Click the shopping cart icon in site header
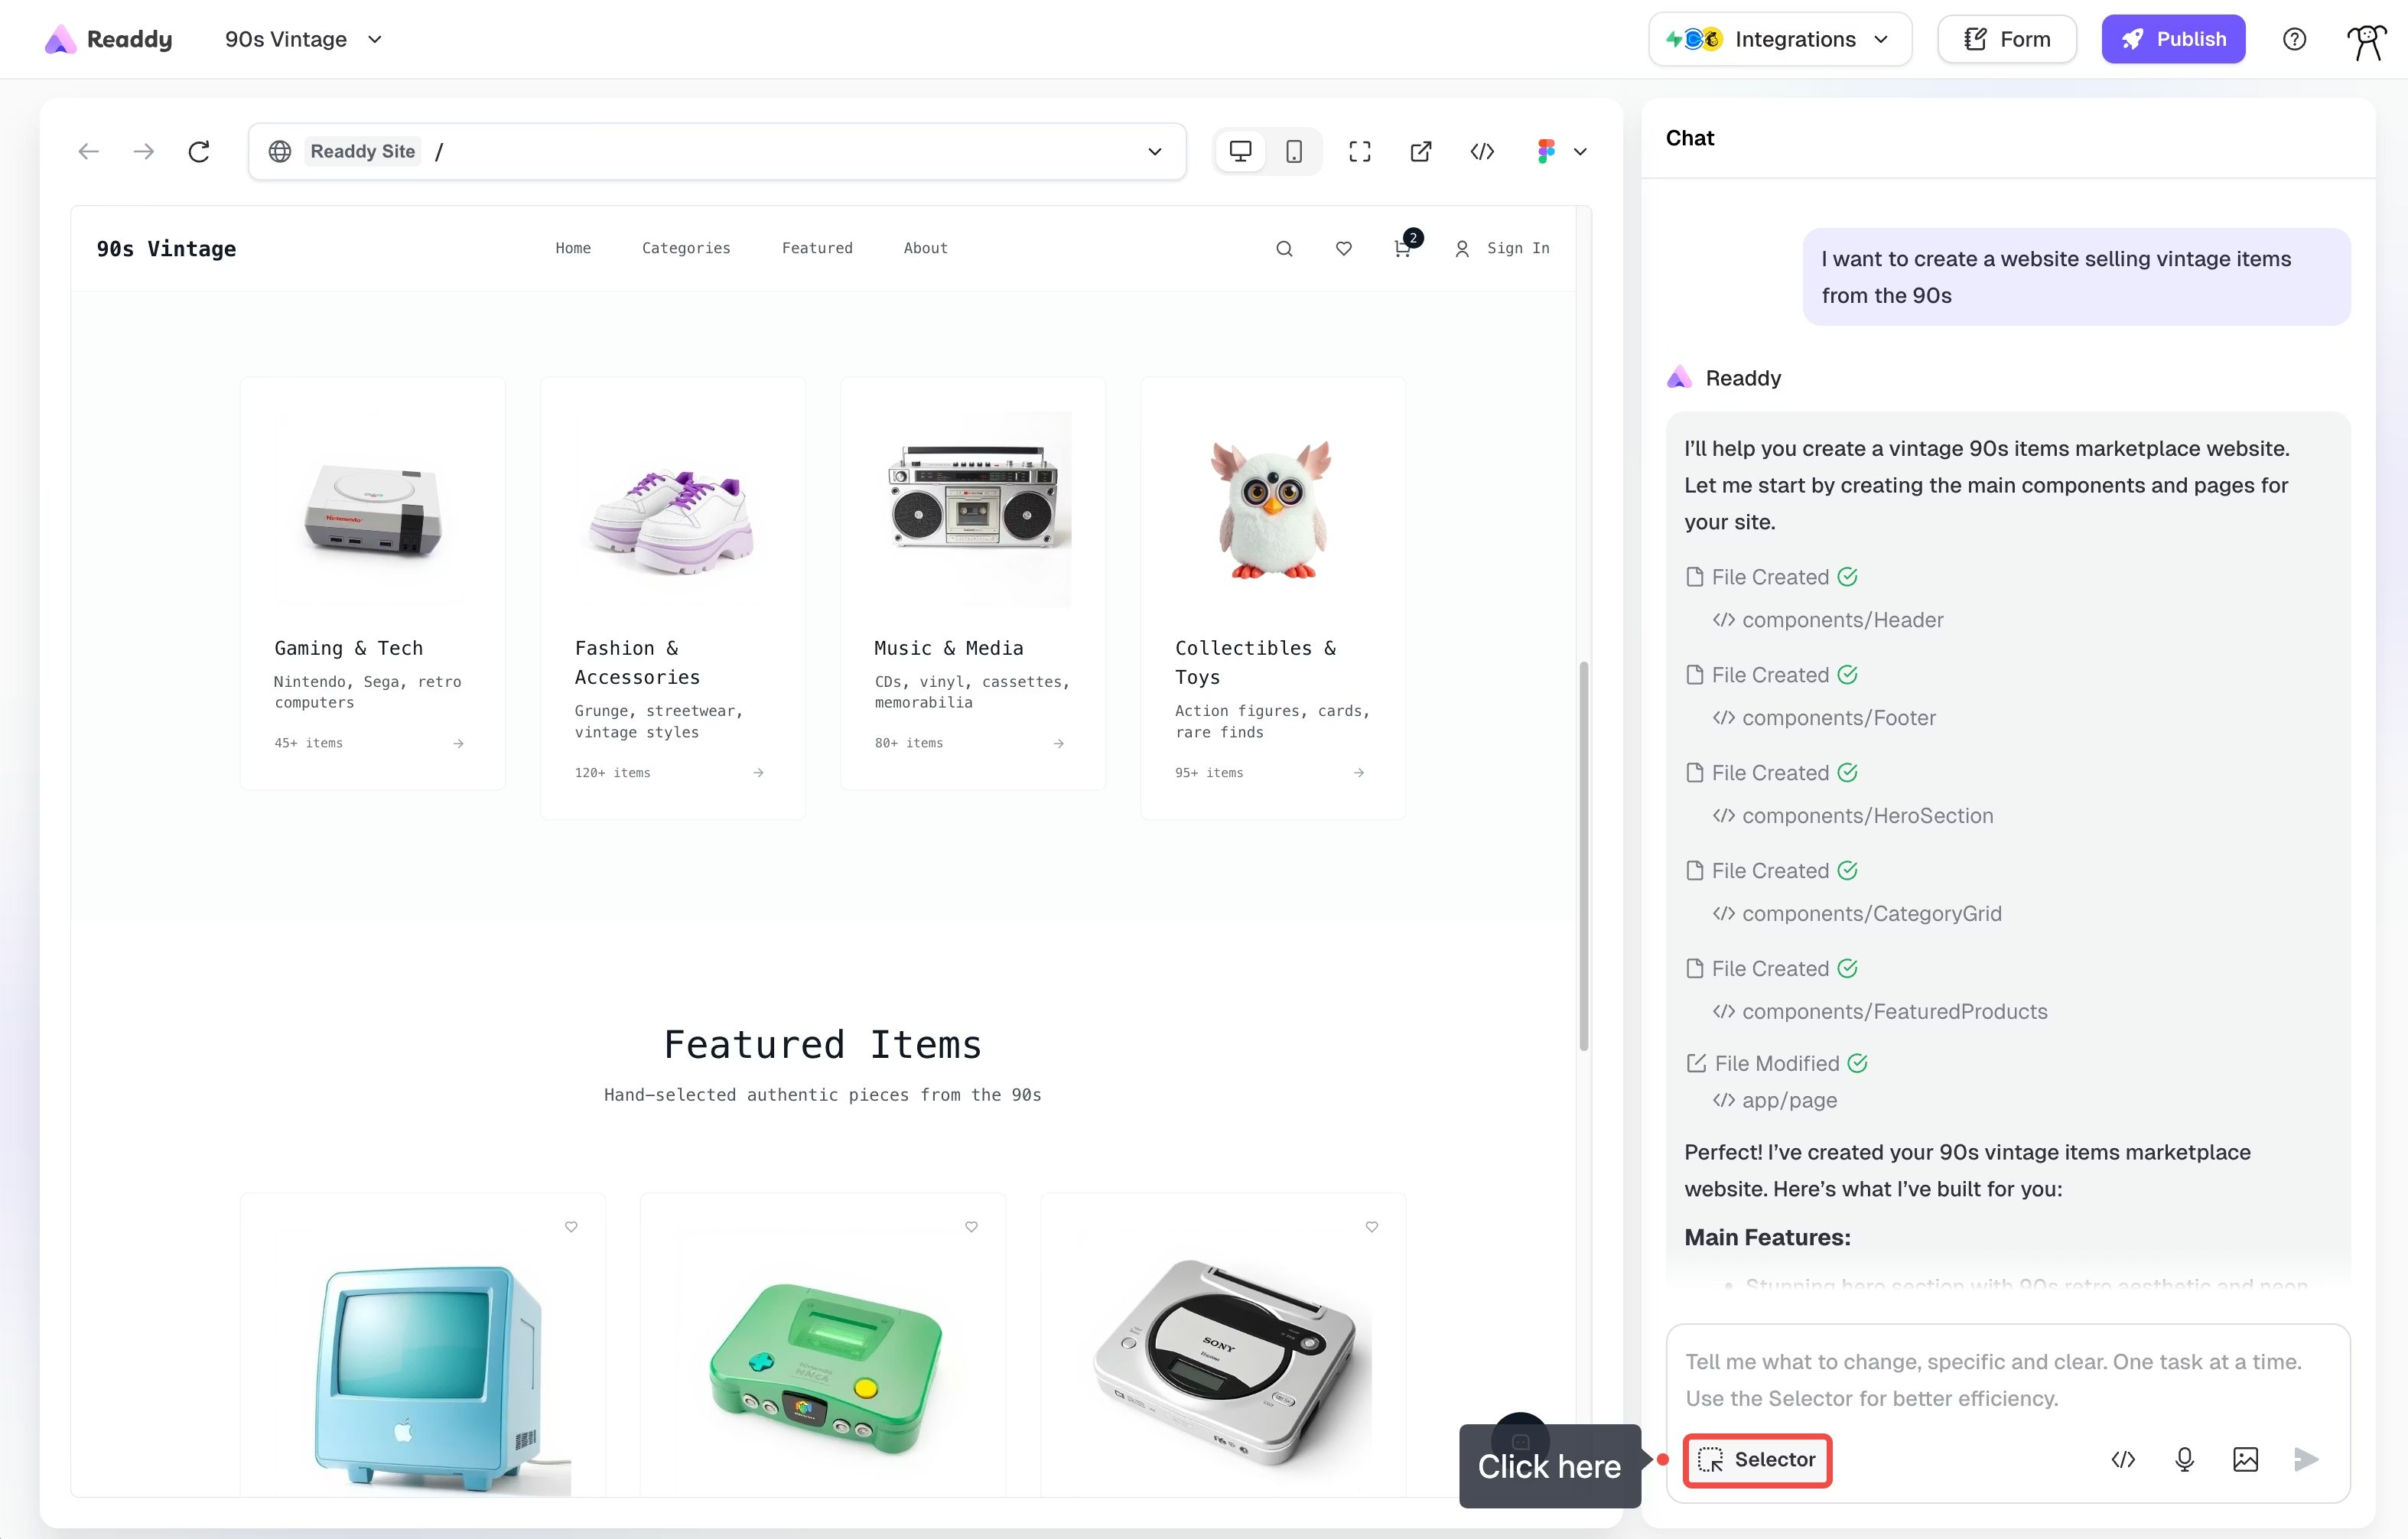 coord(1402,248)
